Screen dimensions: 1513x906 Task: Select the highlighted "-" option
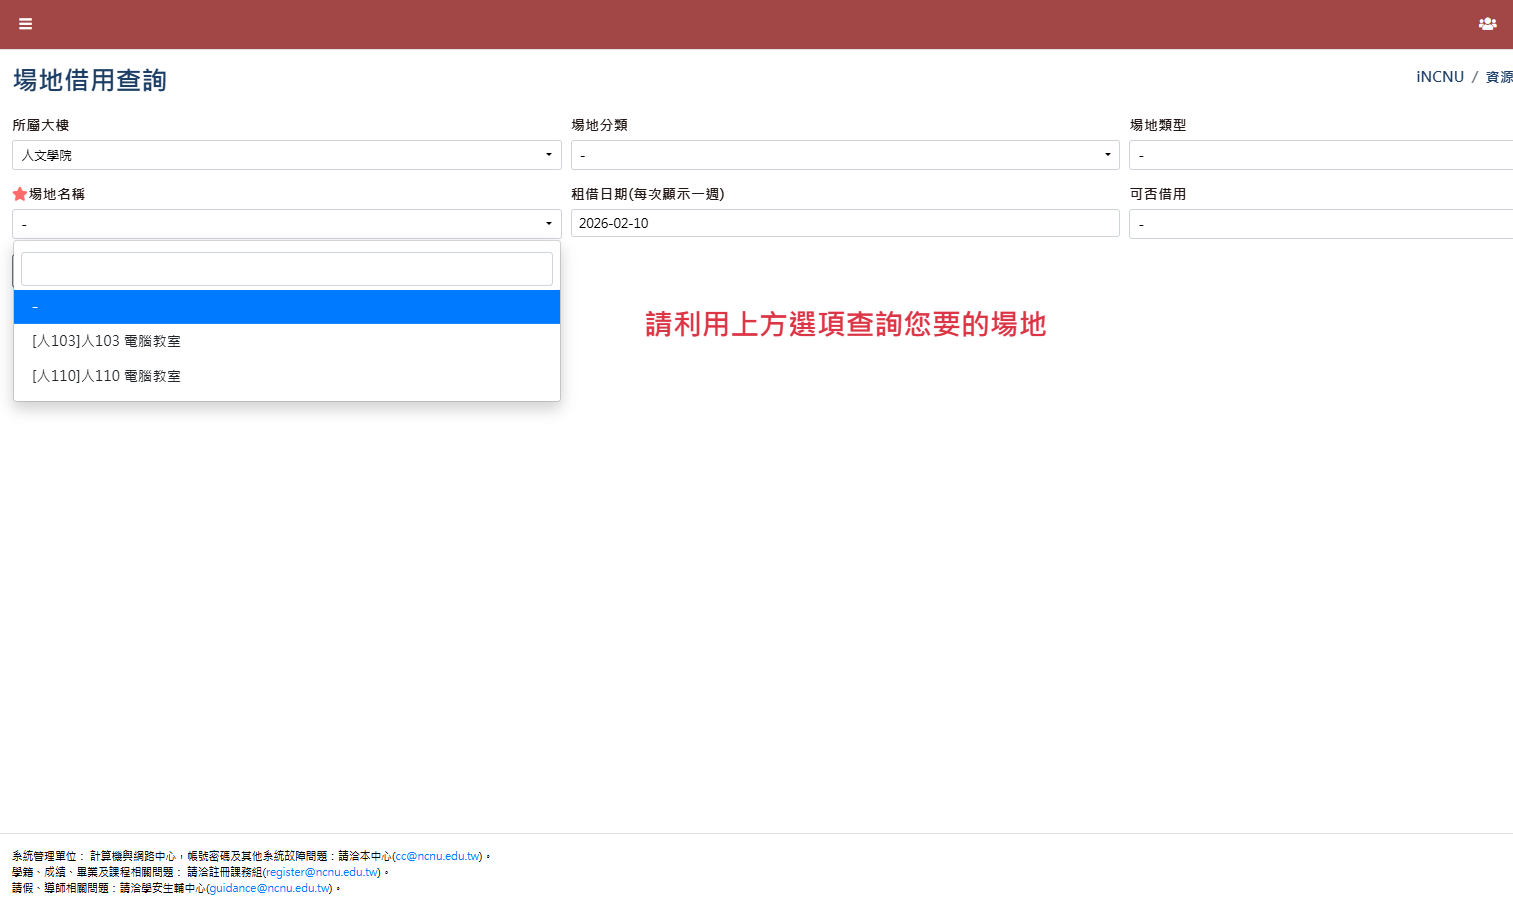287,306
